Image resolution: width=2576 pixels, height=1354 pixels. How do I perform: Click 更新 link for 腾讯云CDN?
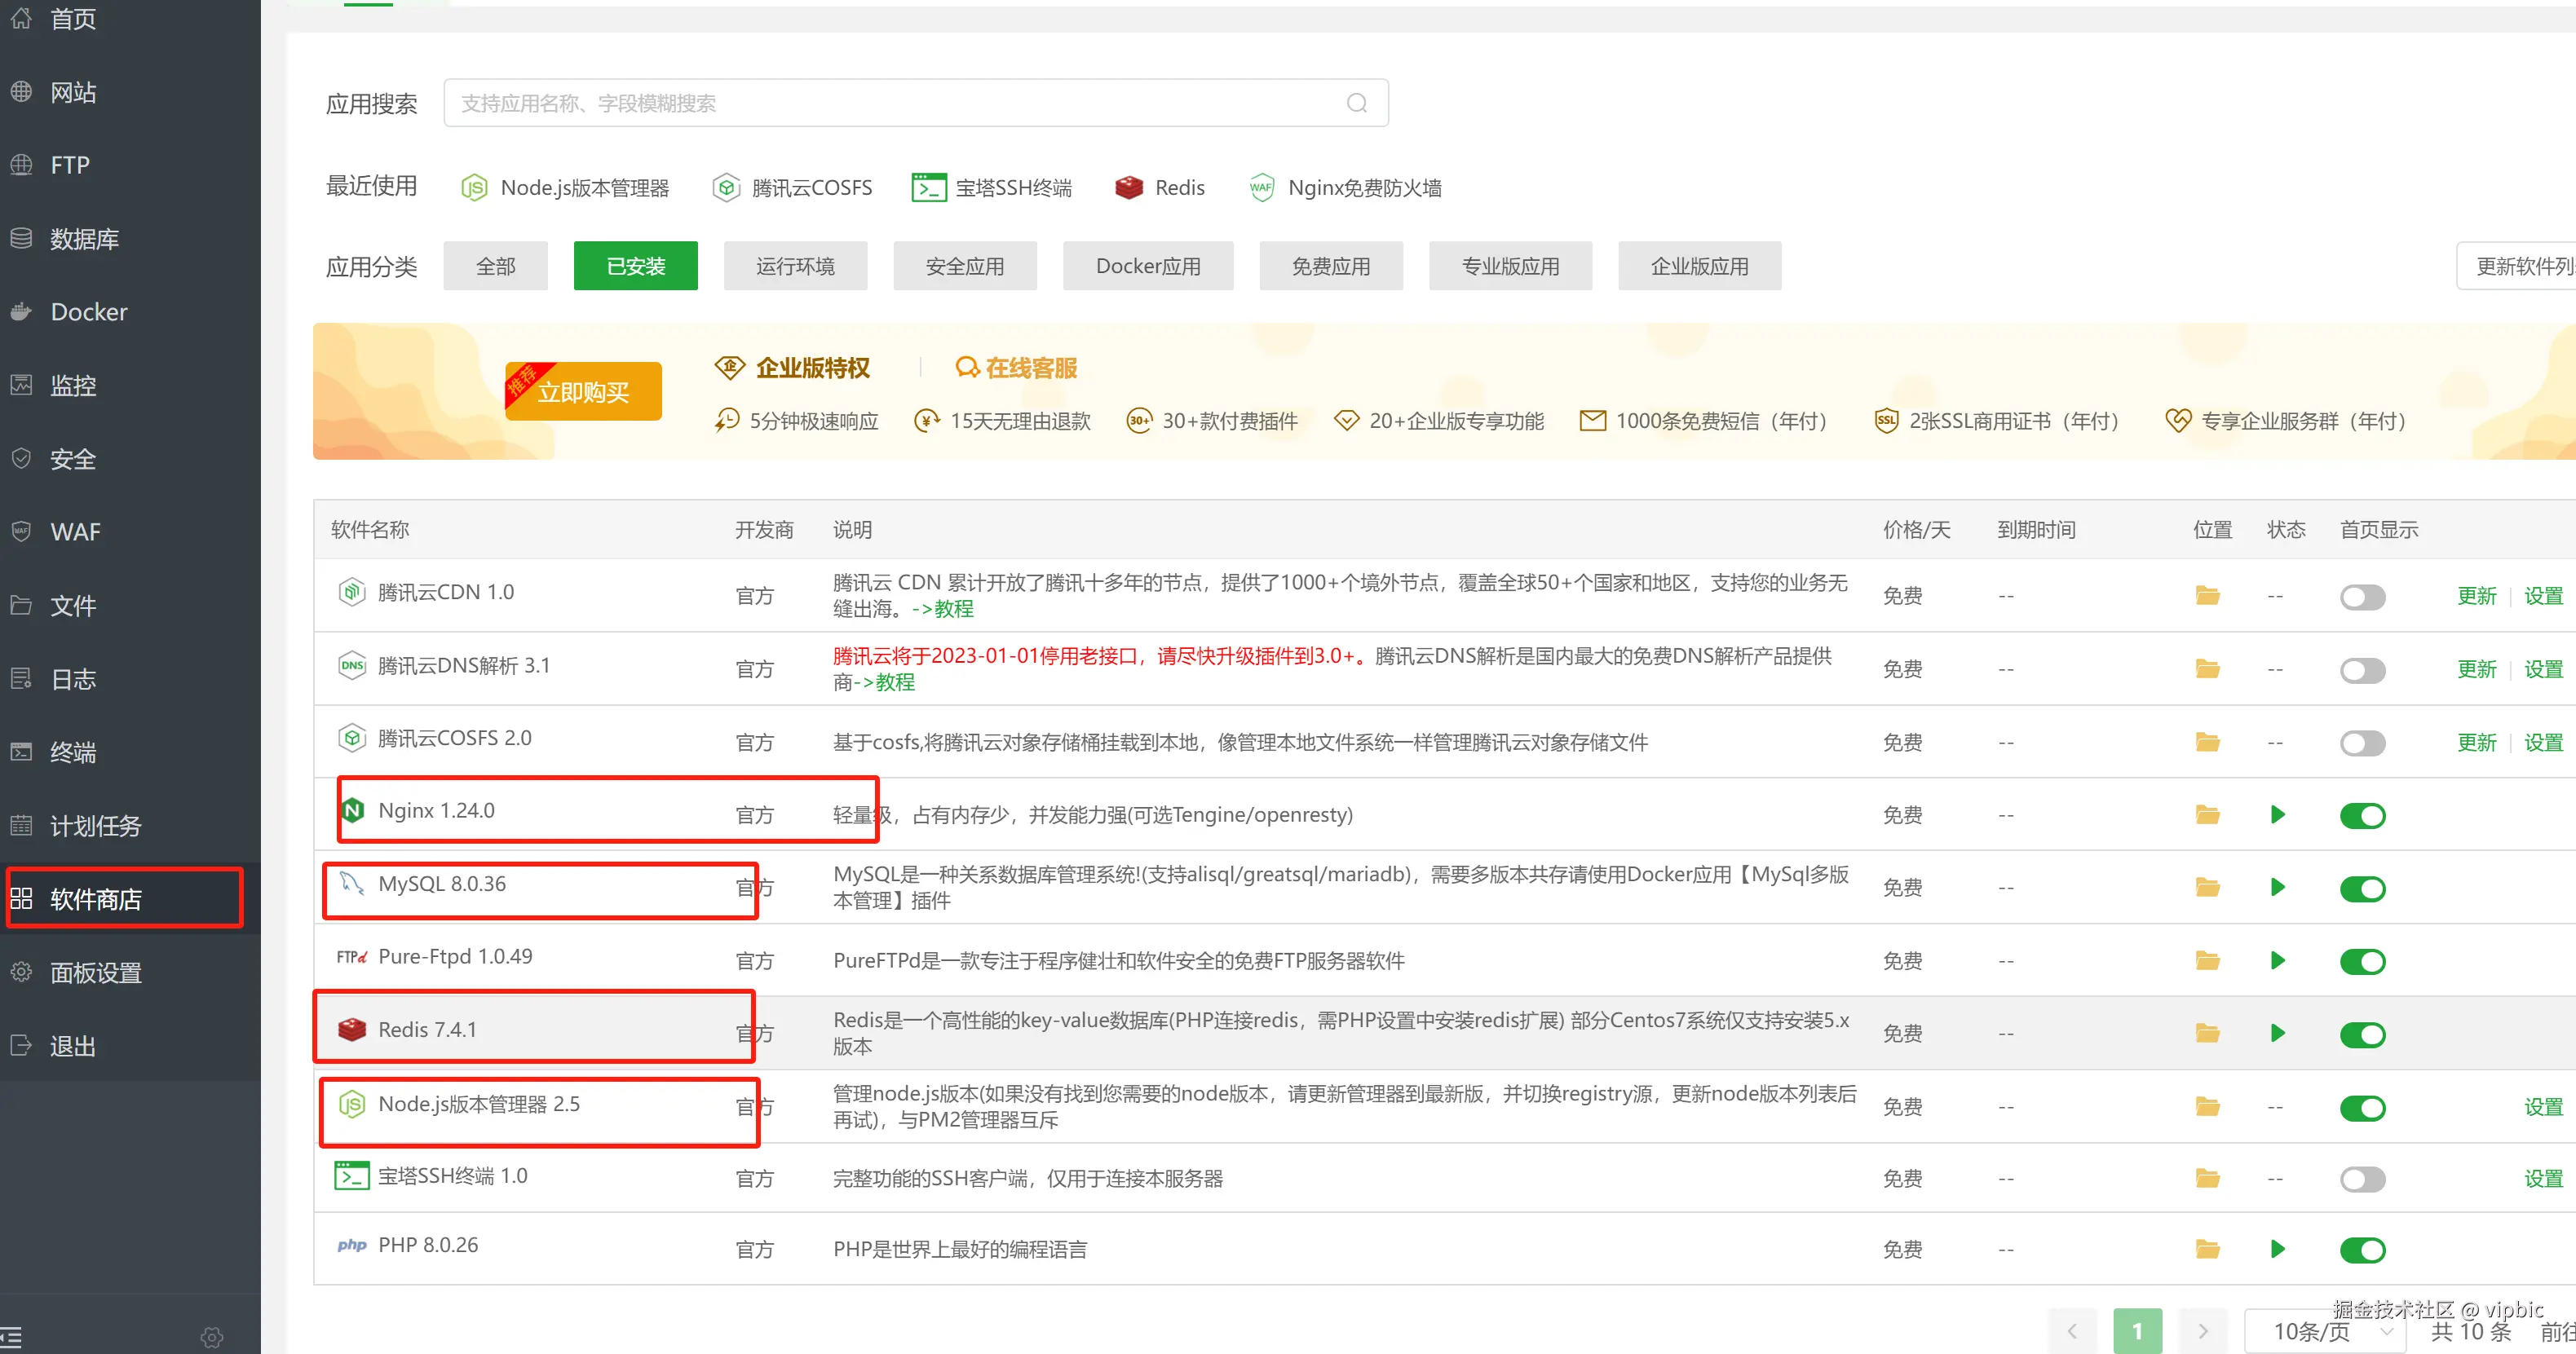click(2477, 596)
